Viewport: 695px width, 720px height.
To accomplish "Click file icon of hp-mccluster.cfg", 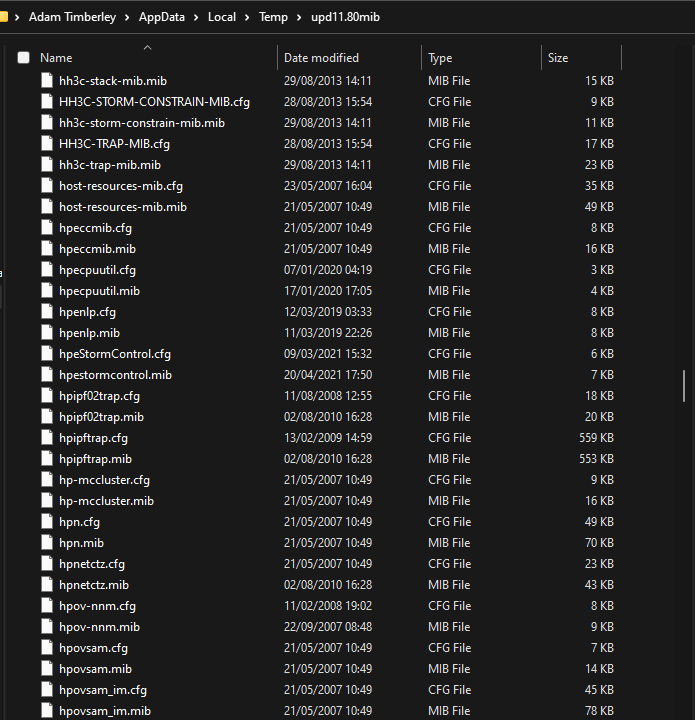I will [x=47, y=480].
